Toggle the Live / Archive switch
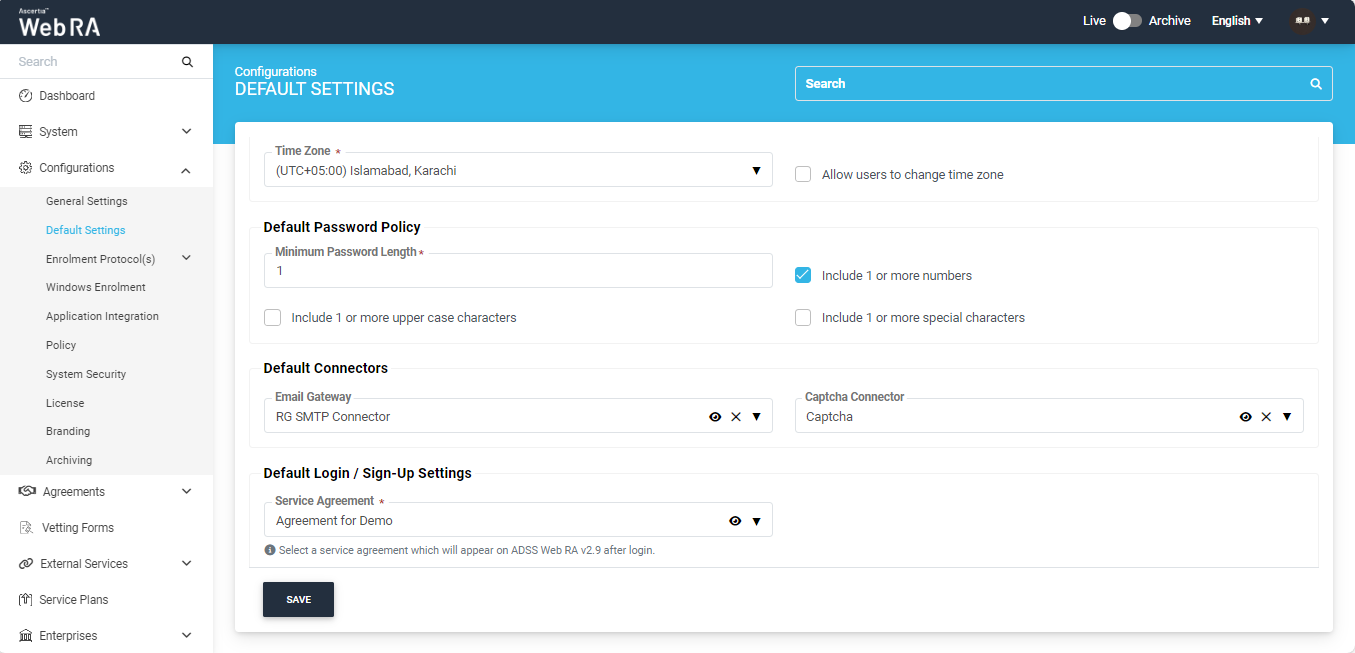 [1127, 21]
